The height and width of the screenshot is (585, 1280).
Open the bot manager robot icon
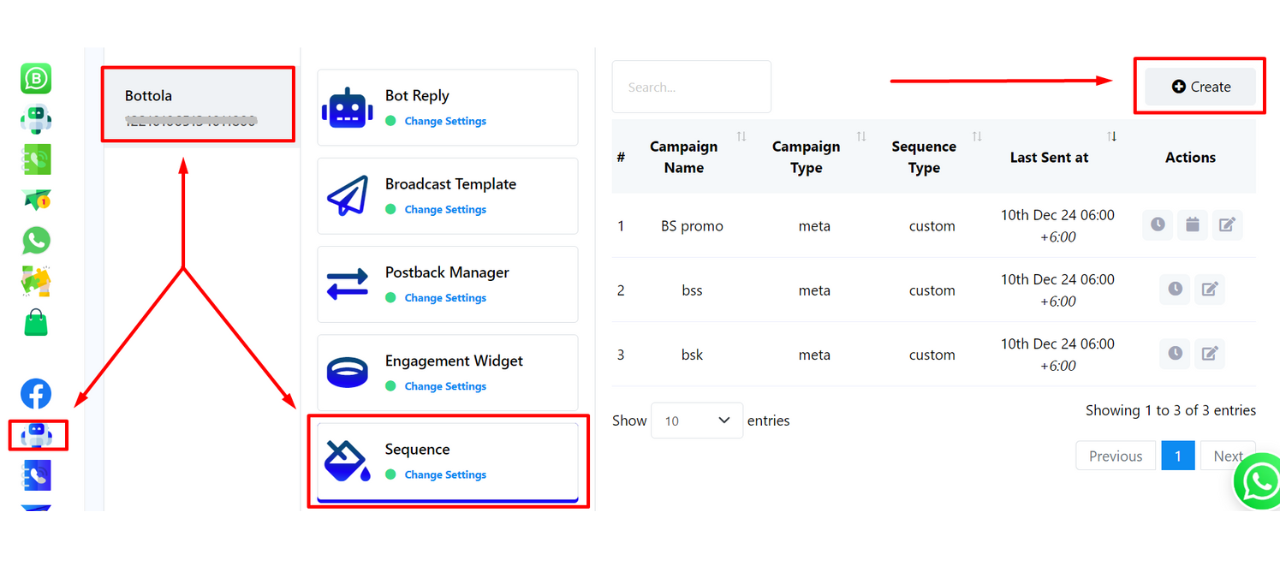click(38, 435)
